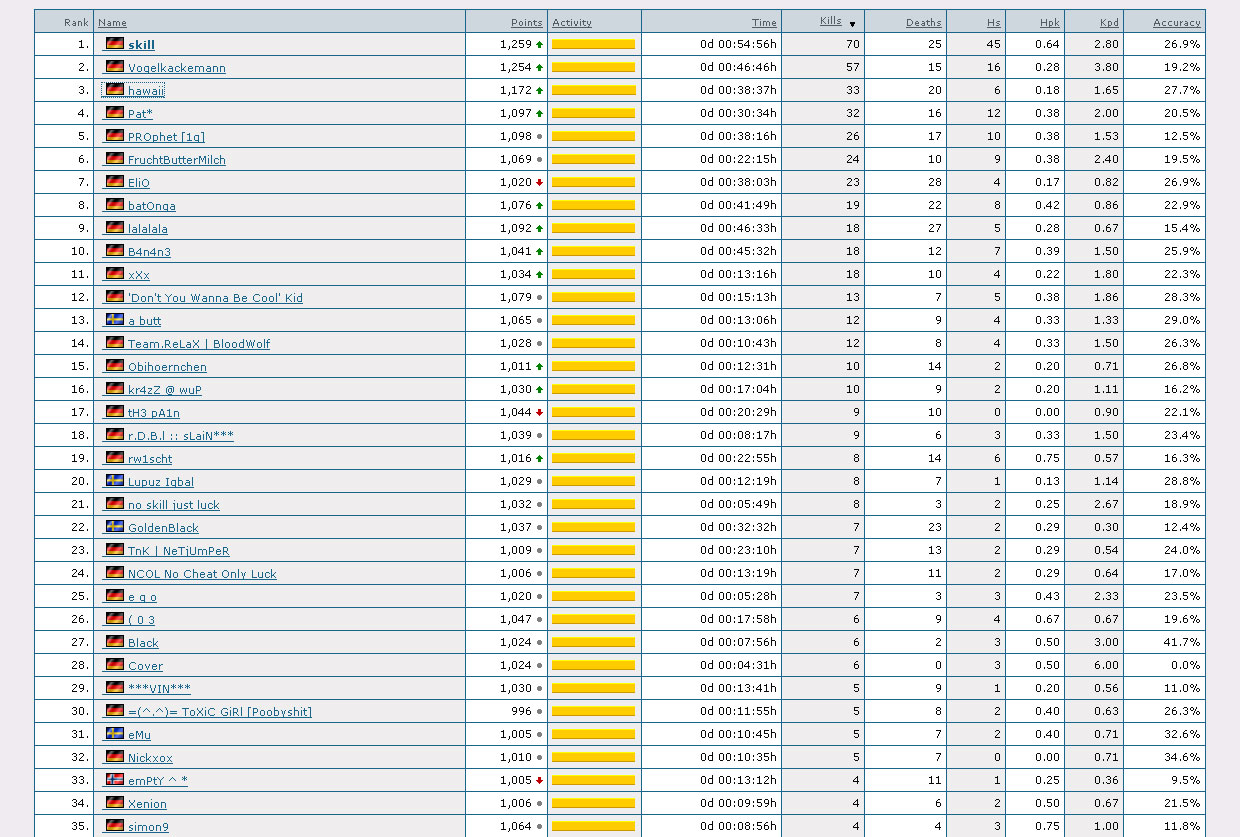Screen dimensions: 1240x837
Task: Click the Norwegian flag beside emPtY ^ *
Action: point(115,780)
